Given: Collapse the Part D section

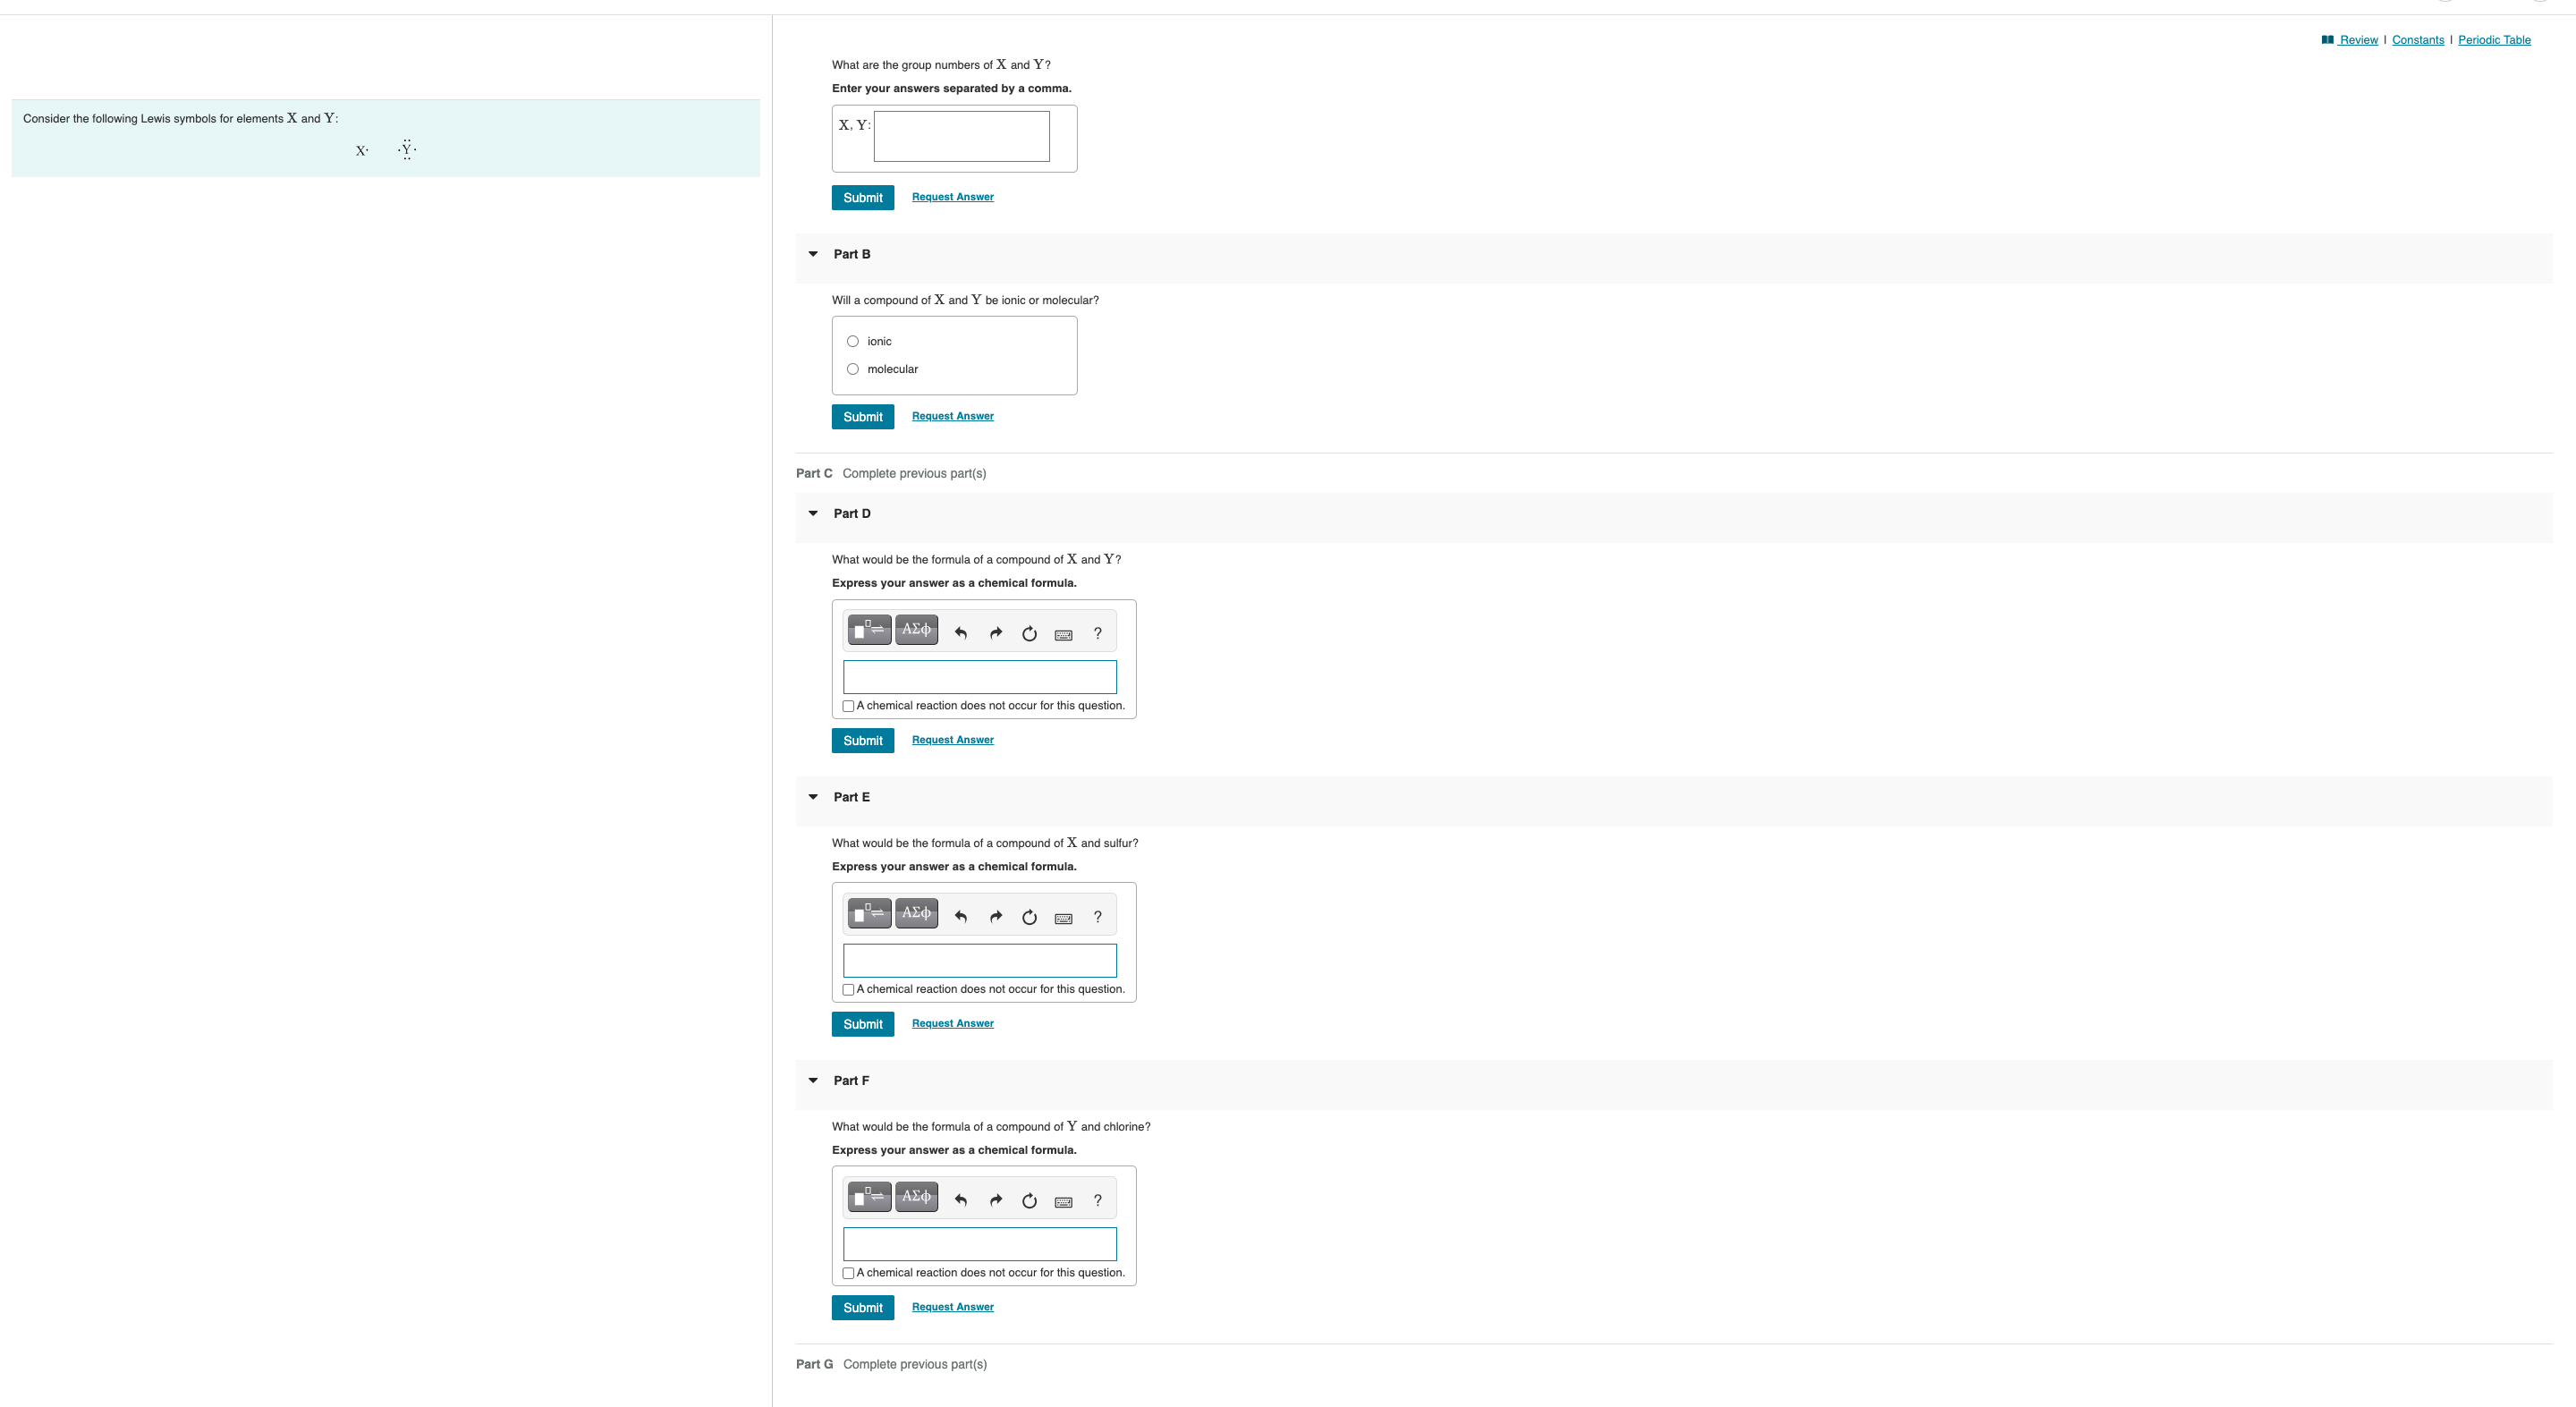Looking at the screenshot, I should click(x=813, y=513).
